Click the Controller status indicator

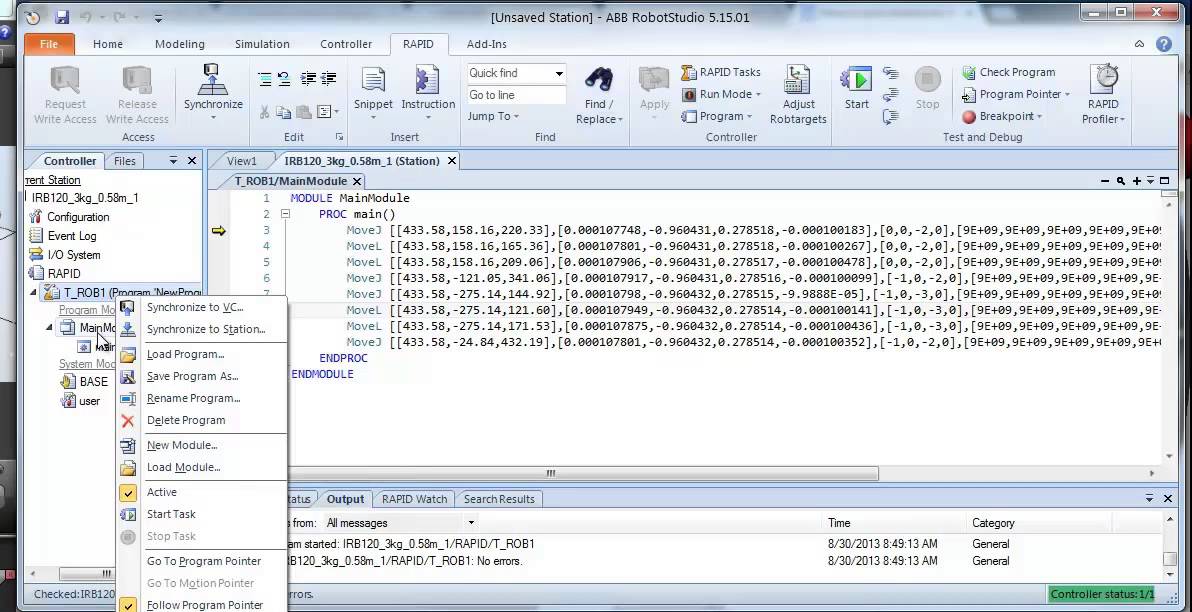(1103, 594)
